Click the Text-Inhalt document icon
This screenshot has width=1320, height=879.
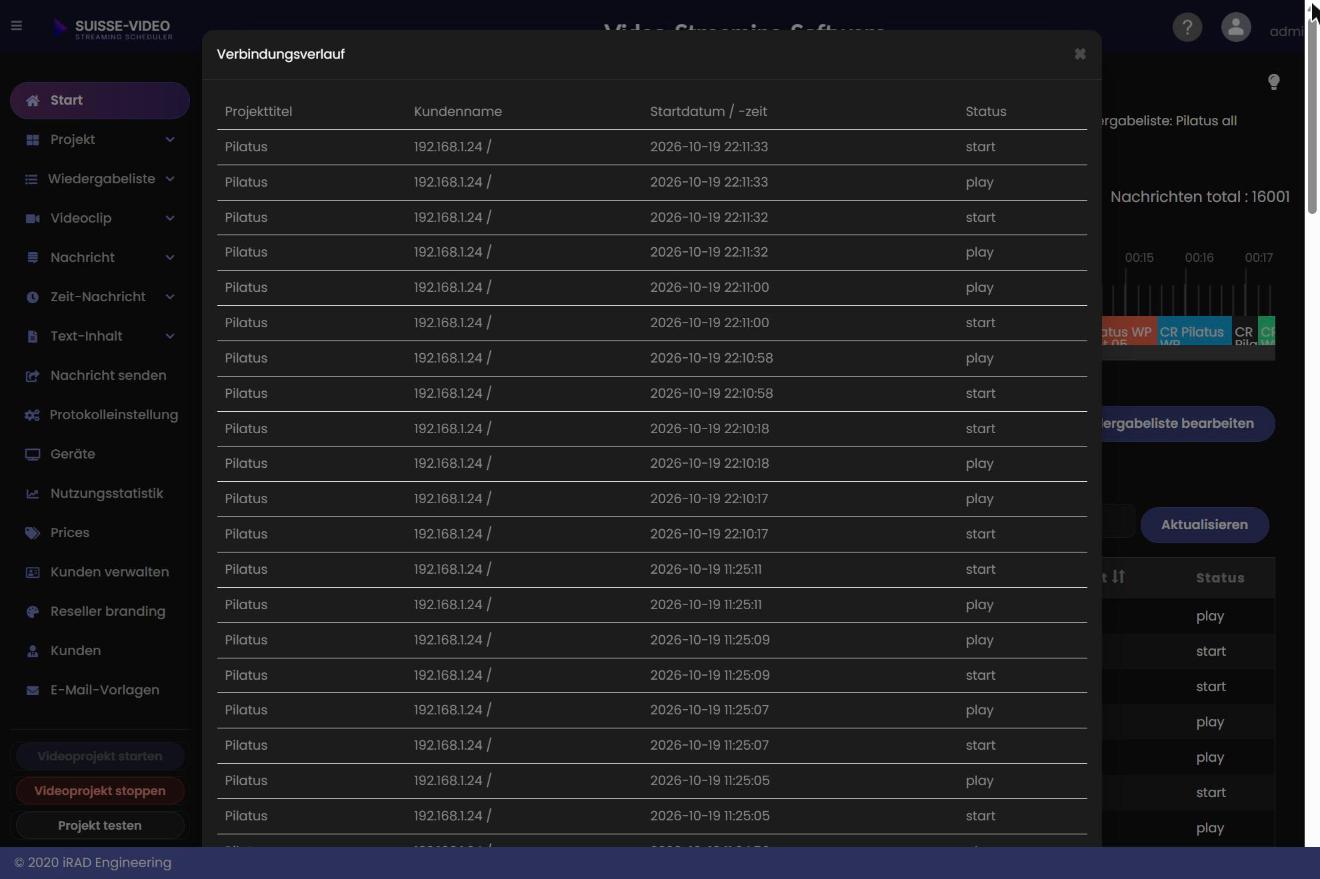pos(32,336)
